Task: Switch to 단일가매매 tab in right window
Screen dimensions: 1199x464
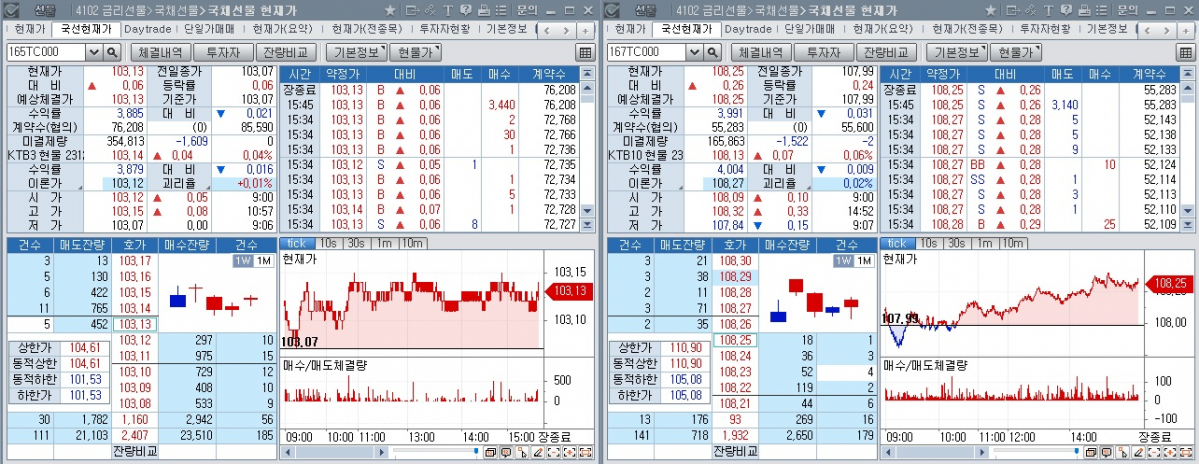Action: pos(810,29)
